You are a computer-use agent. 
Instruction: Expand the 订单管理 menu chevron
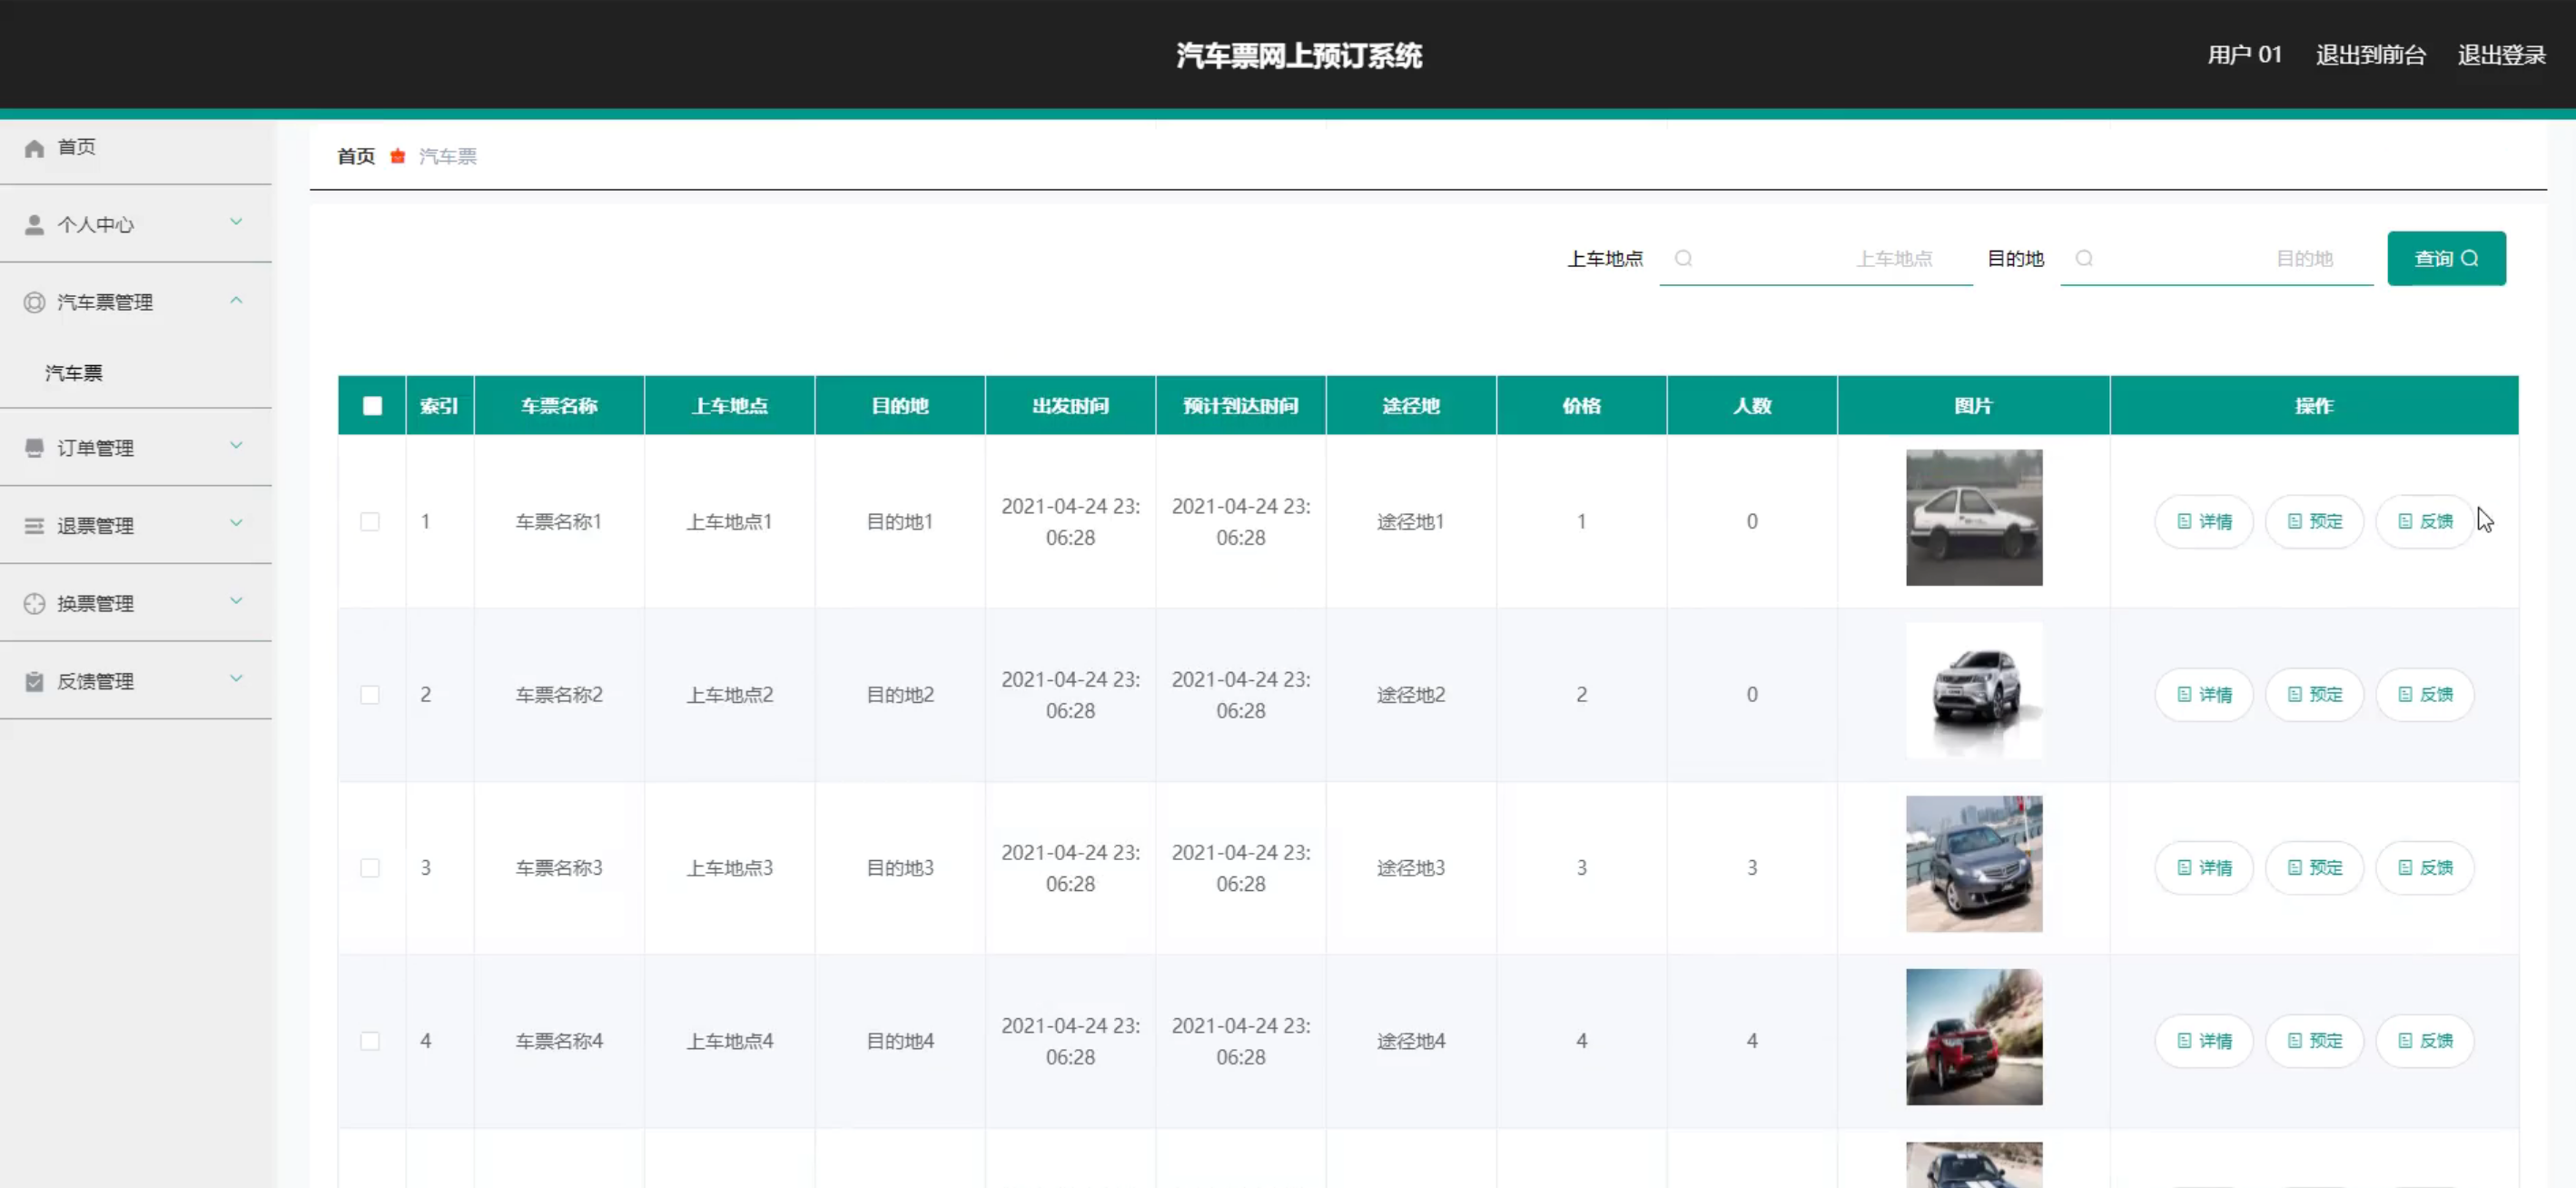(x=236, y=445)
